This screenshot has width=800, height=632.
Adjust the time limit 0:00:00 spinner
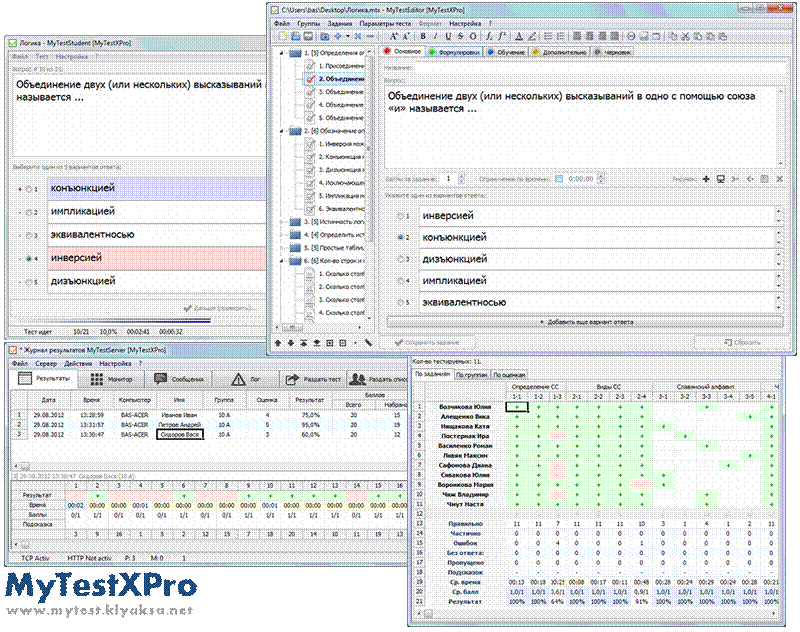[x=601, y=179]
